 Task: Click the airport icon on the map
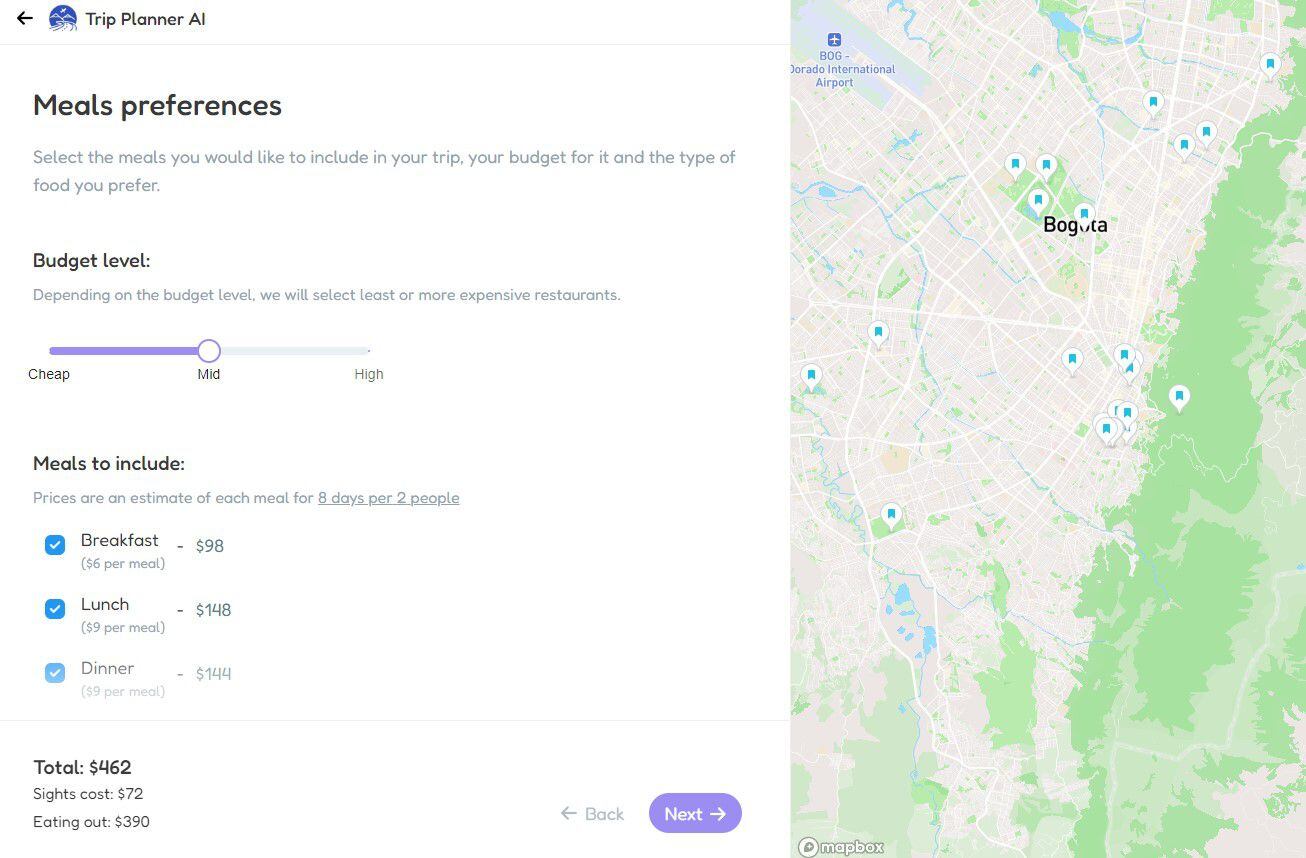[x=834, y=39]
